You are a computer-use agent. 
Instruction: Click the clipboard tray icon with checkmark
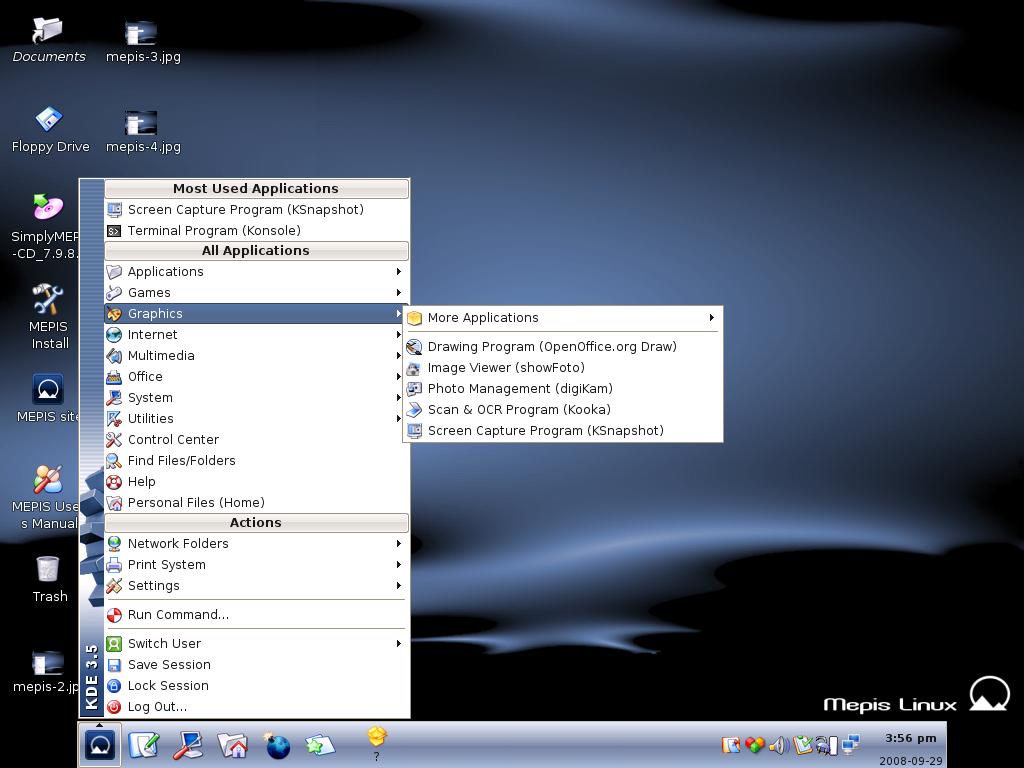pos(803,744)
